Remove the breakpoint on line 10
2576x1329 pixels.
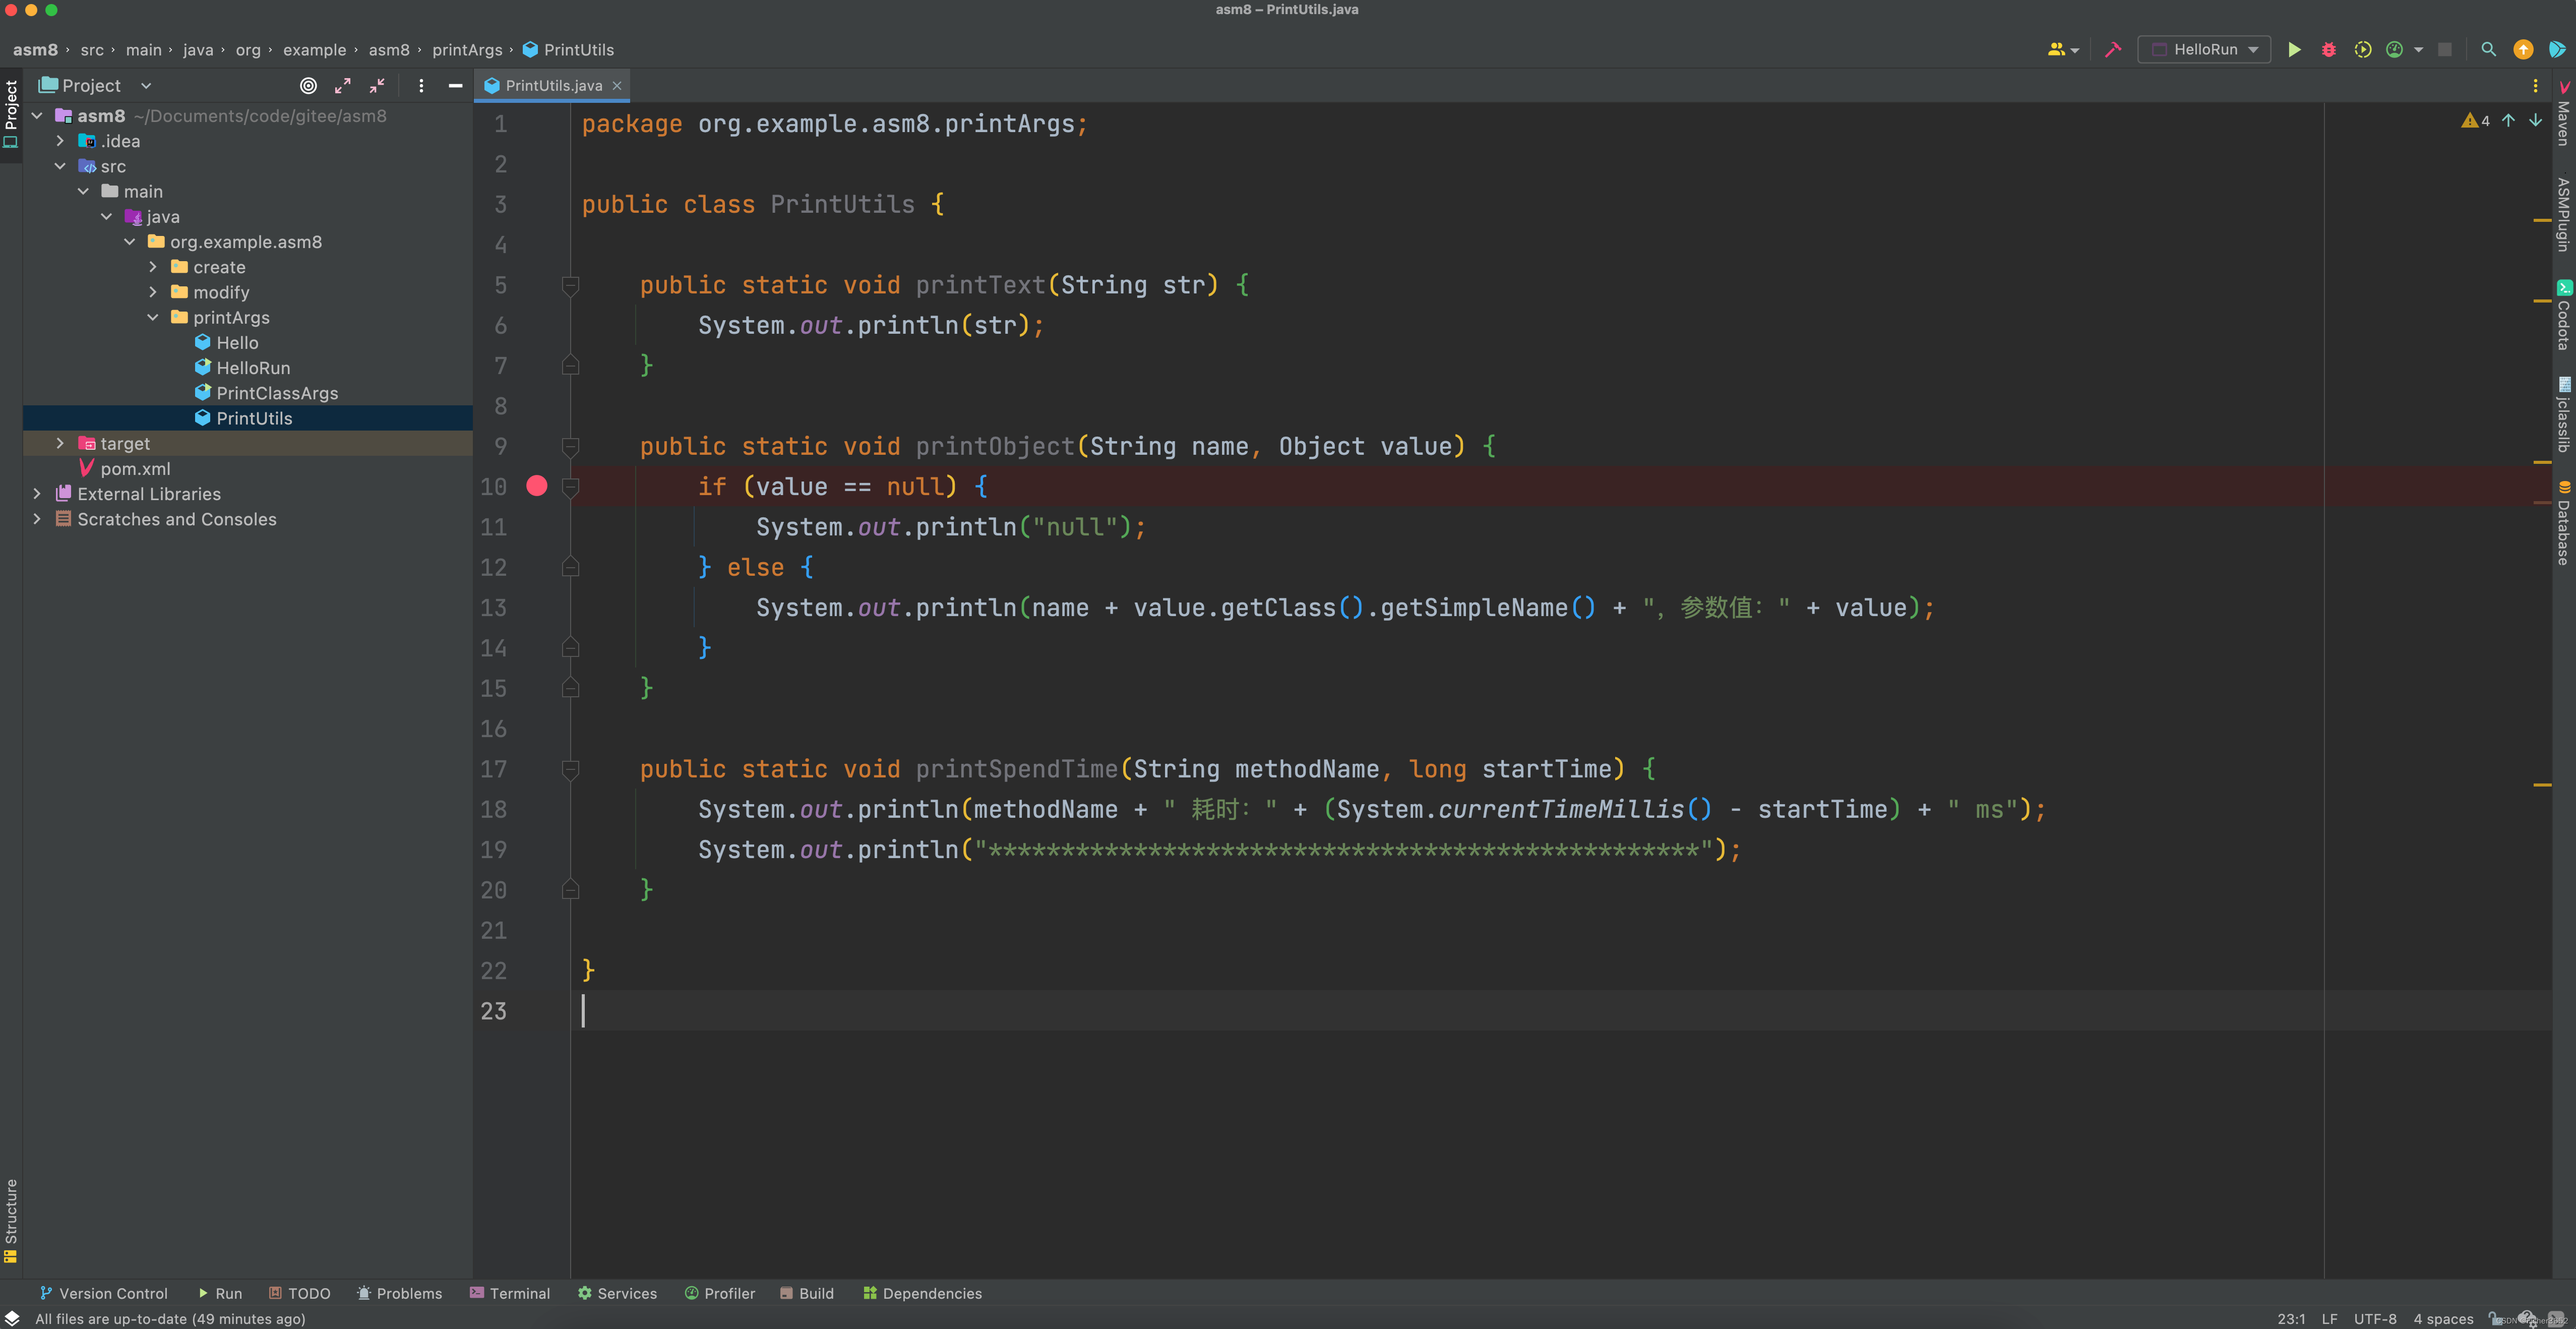537,486
